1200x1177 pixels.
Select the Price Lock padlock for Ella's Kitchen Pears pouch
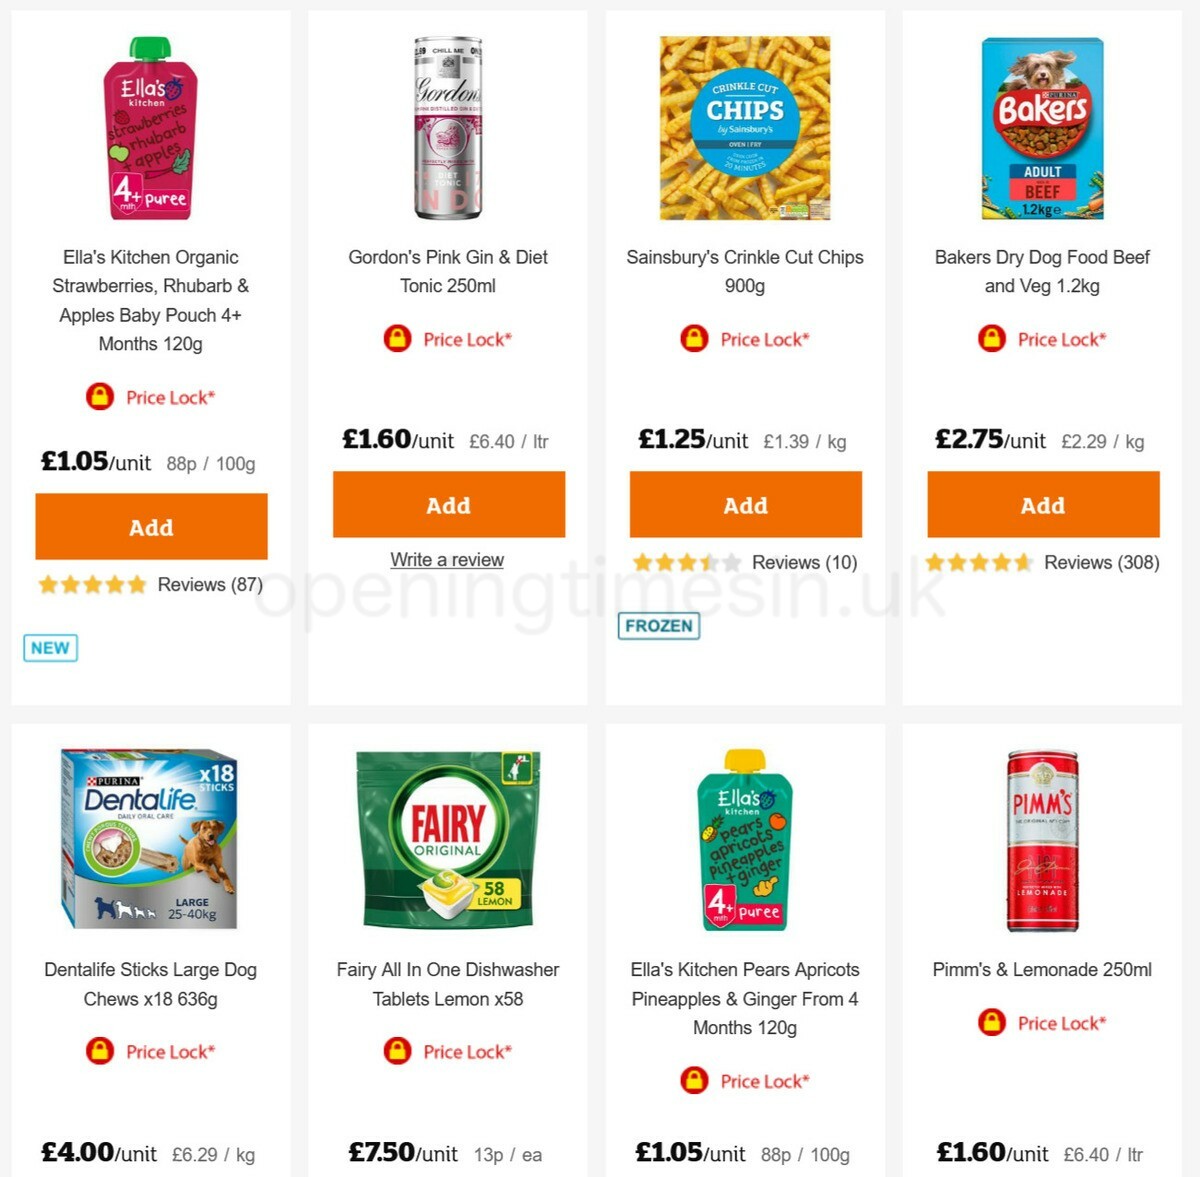click(694, 1081)
